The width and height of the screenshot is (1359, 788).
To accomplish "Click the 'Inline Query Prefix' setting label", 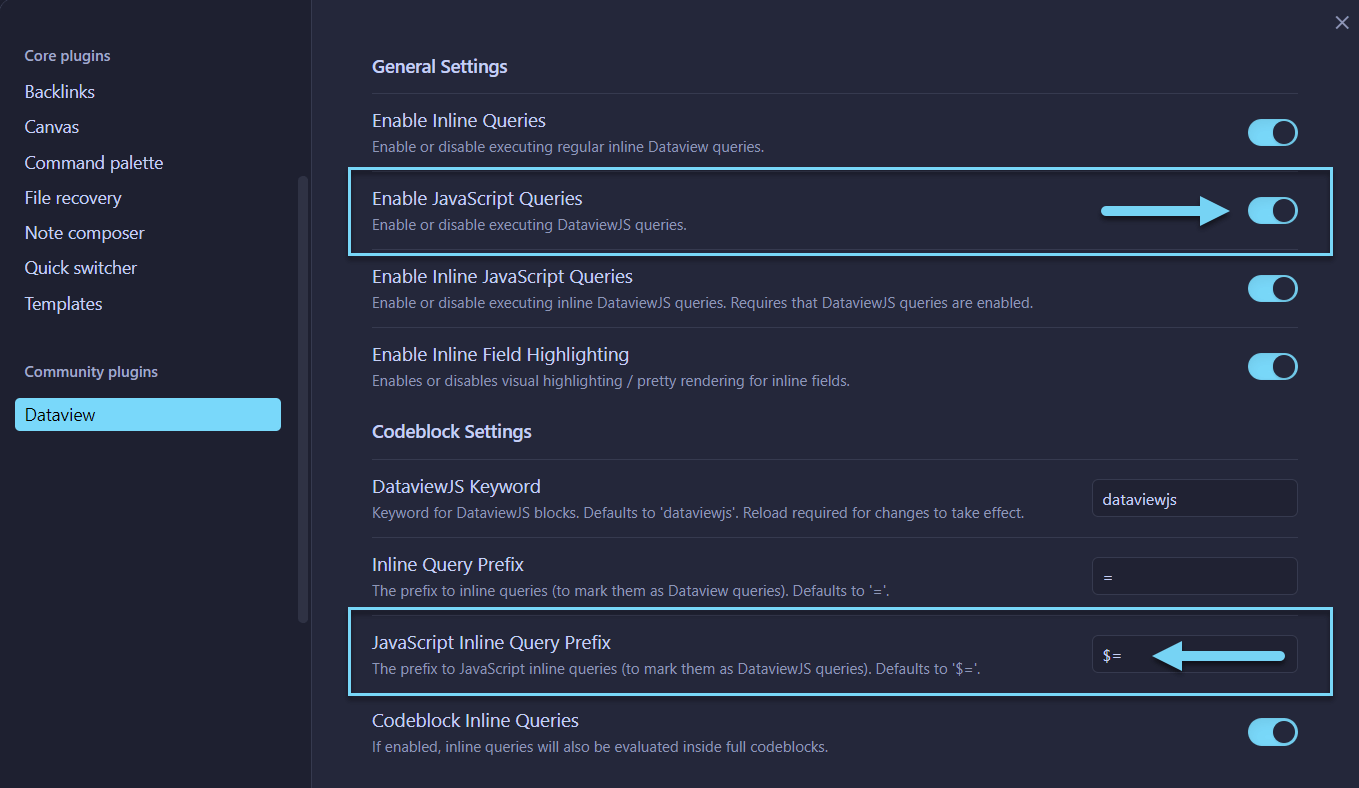I will pyautogui.click(x=448, y=565).
